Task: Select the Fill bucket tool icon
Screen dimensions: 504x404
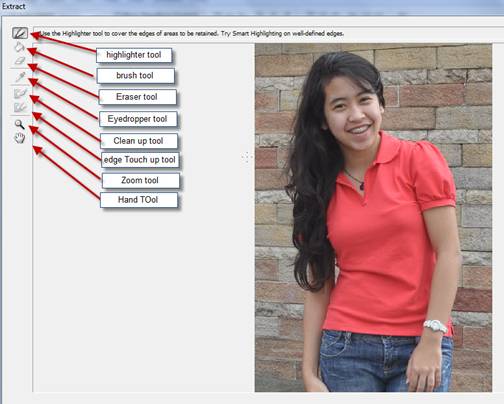Action: (x=19, y=47)
